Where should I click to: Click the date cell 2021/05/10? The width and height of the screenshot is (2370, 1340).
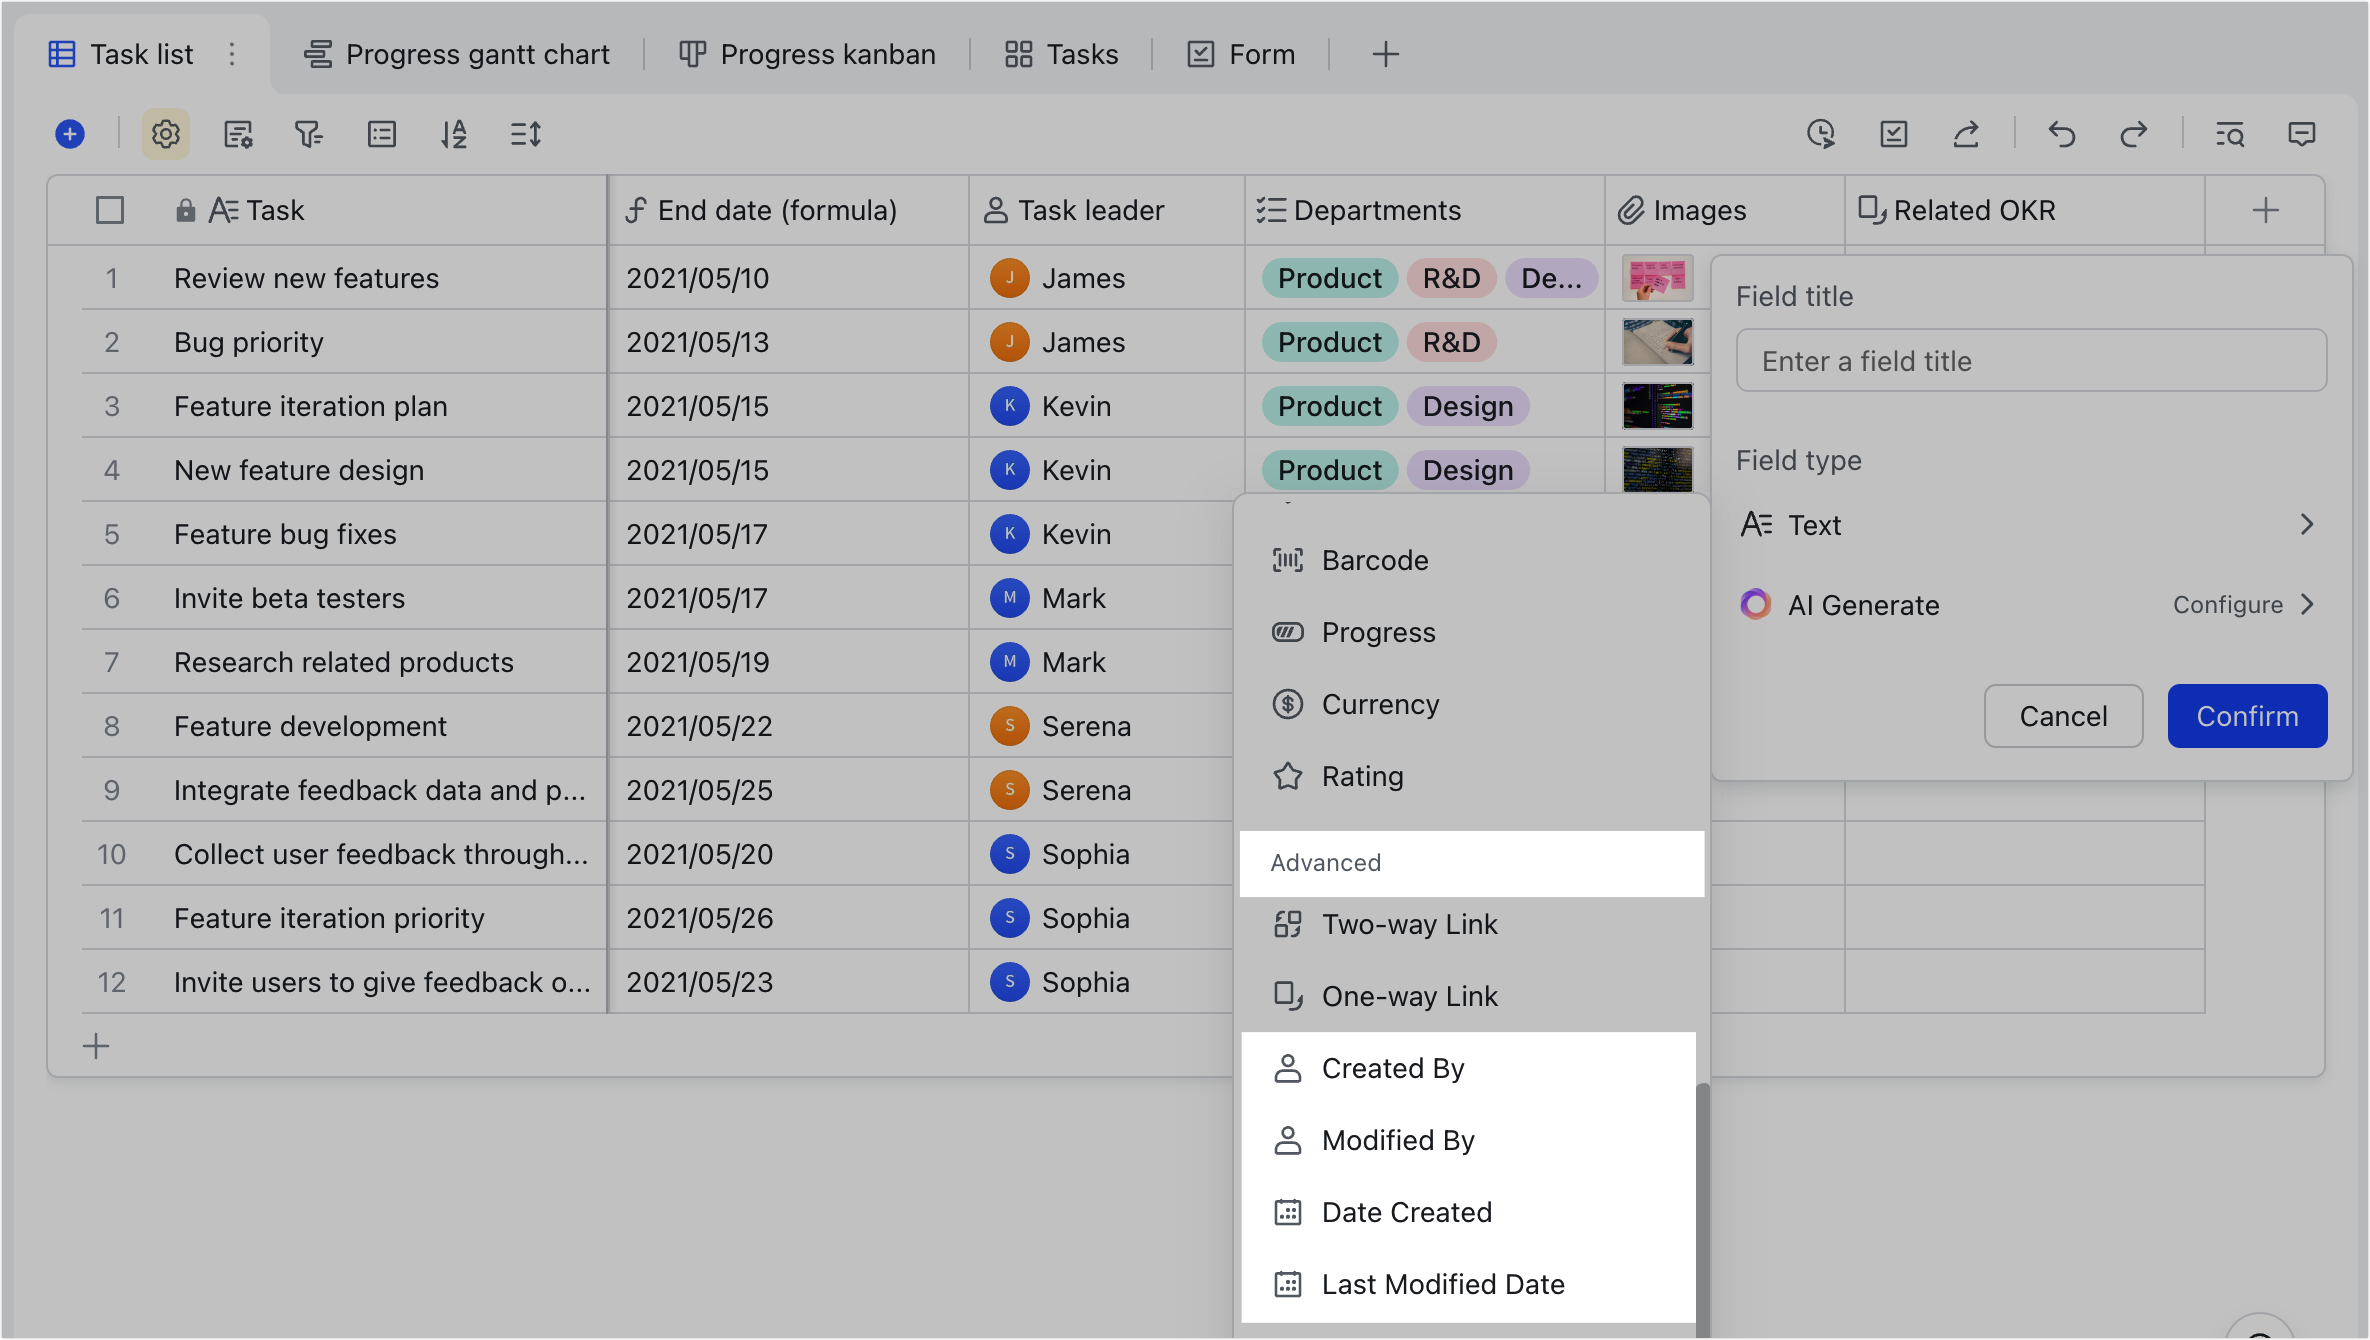(788, 278)
